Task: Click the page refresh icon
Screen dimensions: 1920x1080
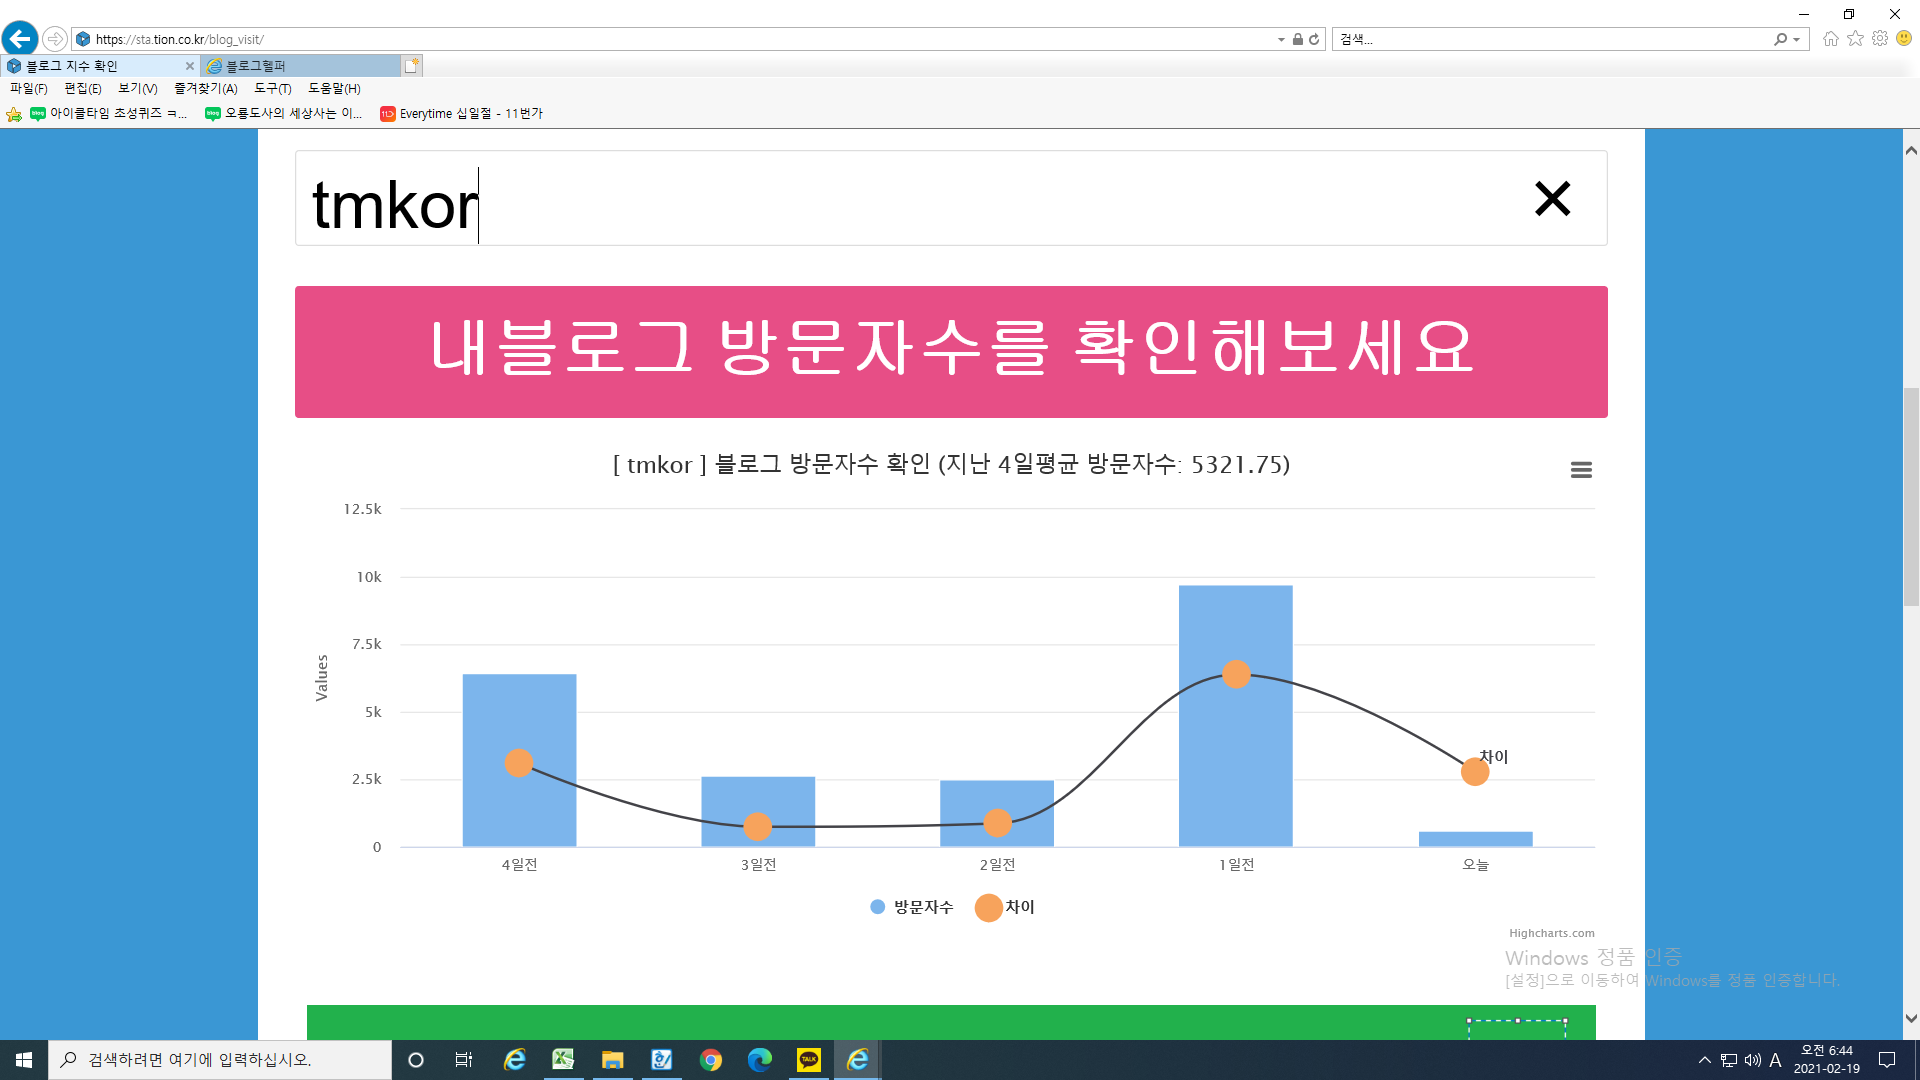Action: point(1314,39)
